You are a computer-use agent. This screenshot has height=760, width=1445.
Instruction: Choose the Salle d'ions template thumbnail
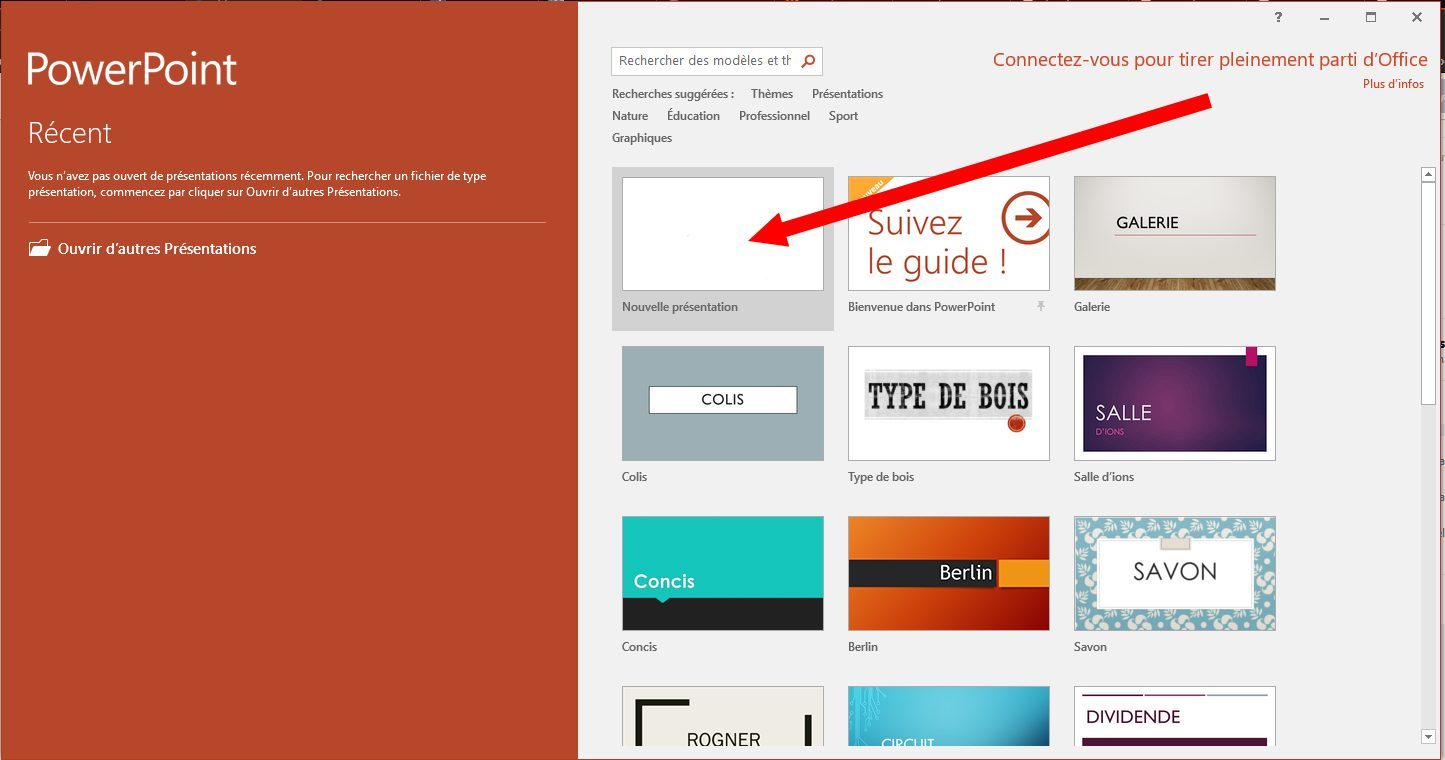[x=1175, y=404]
